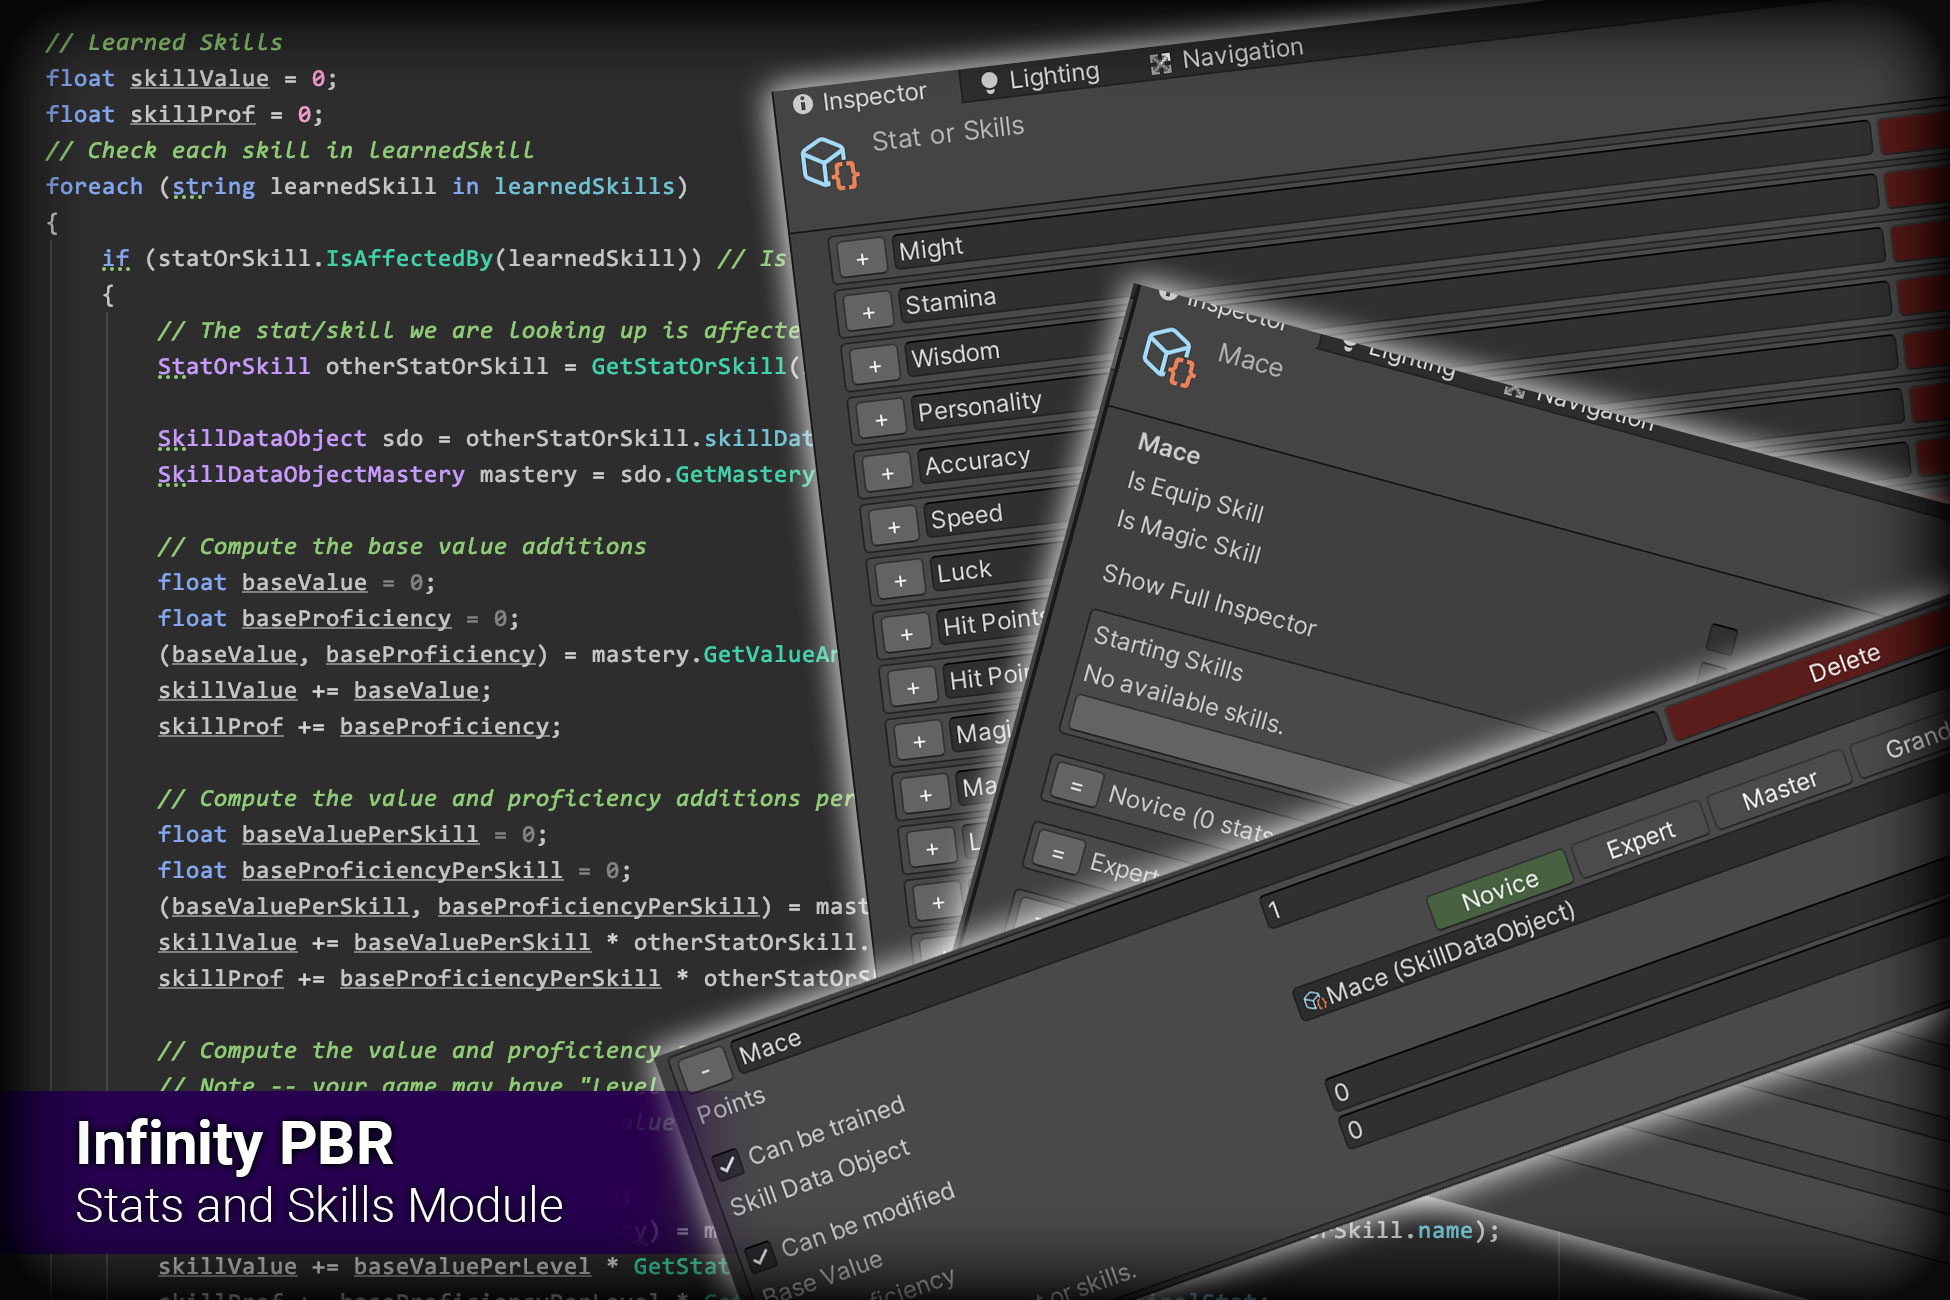1950x1300 pixels.
Task: Click the 'skillValue += baseValue;' code line
Action: point(325,690)
